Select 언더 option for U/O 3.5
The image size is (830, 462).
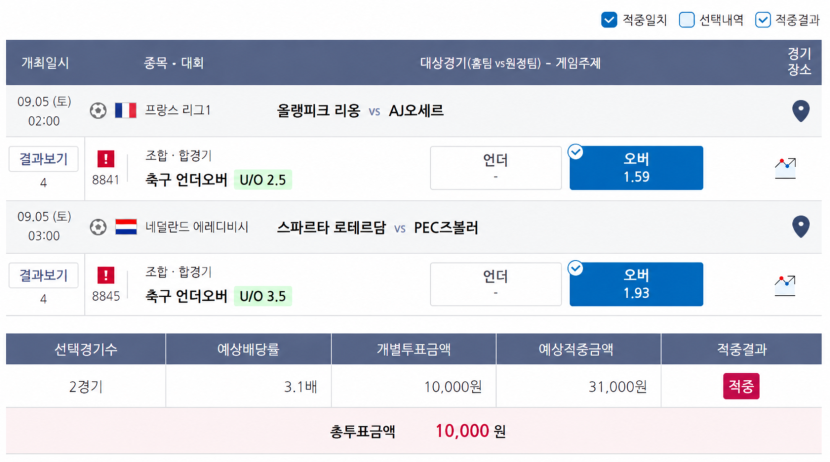[x=495, y=284]
